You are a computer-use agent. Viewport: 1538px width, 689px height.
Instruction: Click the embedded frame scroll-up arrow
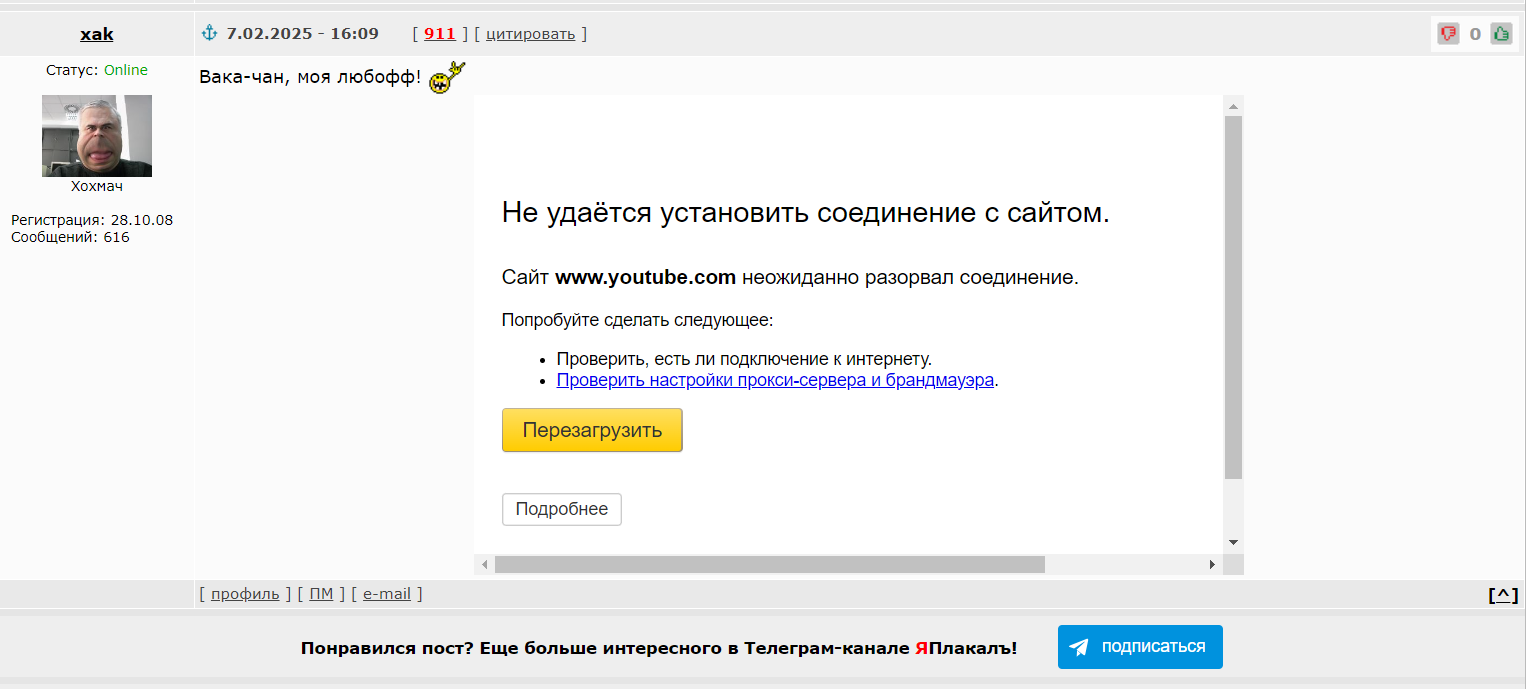[x=1233, y=106]
